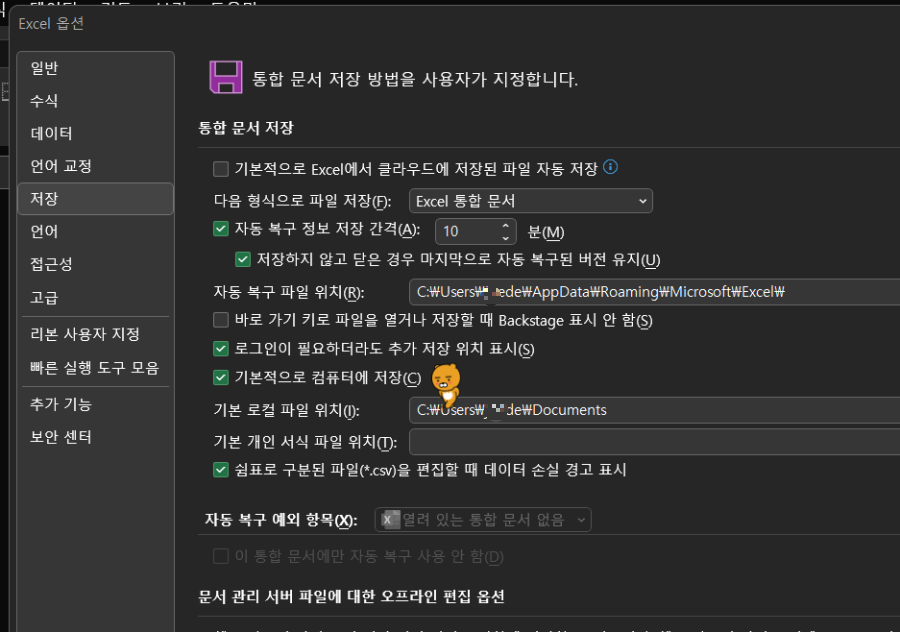900x632 pixels.
Task: Click 자동 복구 파일 위치 path field
Action: pos(654,292)
